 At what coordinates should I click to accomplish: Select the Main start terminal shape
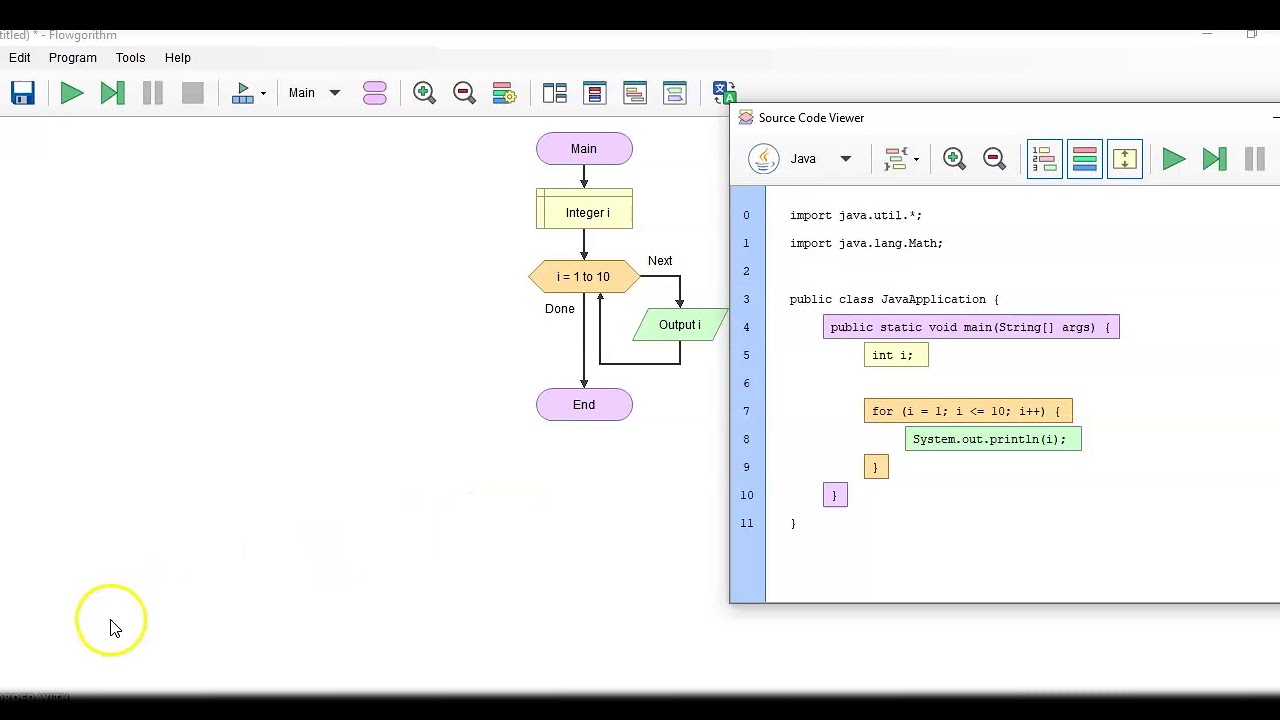coord(584,149)
